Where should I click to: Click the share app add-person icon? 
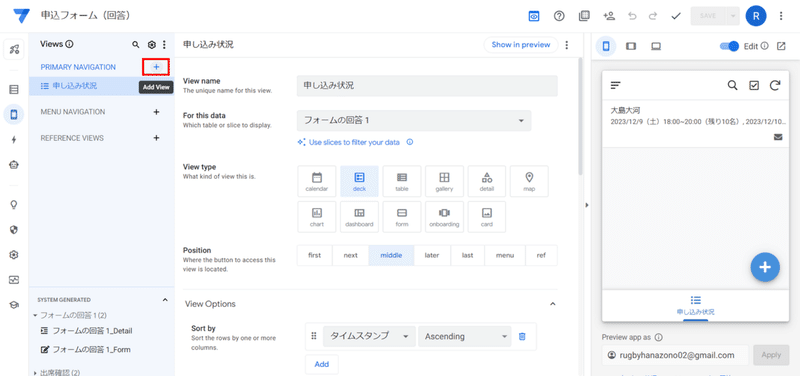(609, 16)
